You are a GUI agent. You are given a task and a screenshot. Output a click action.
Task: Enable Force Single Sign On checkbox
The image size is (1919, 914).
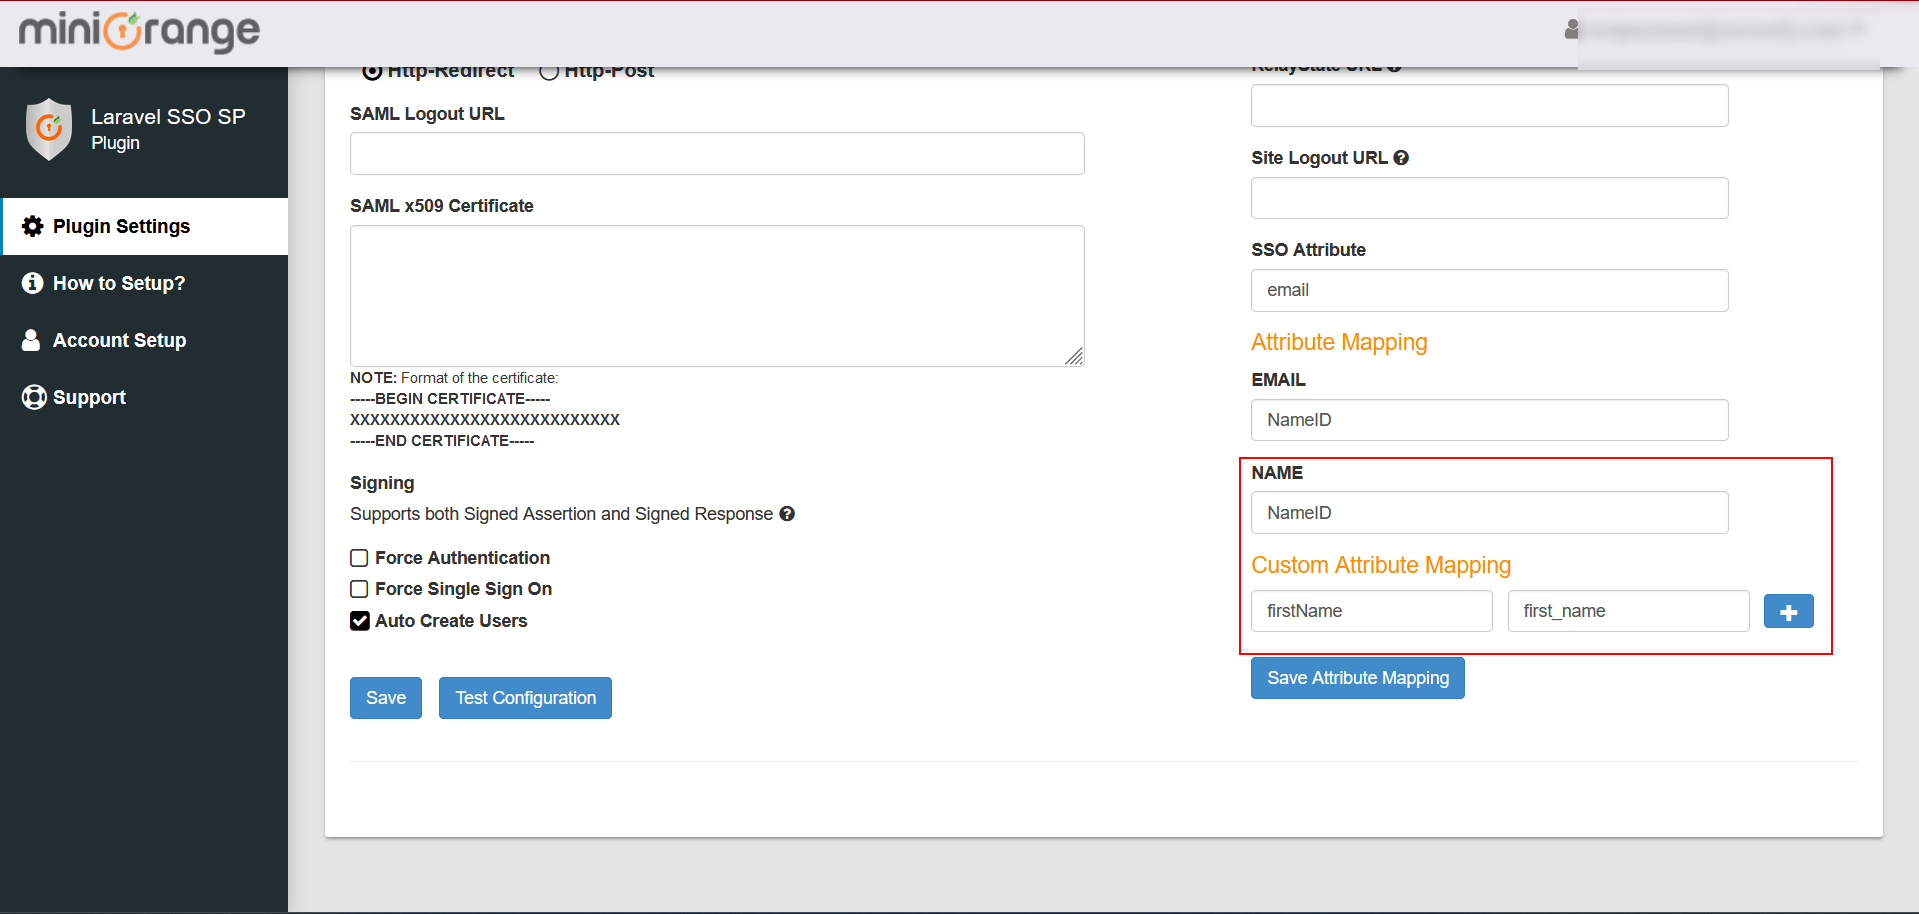pos(359,589)
